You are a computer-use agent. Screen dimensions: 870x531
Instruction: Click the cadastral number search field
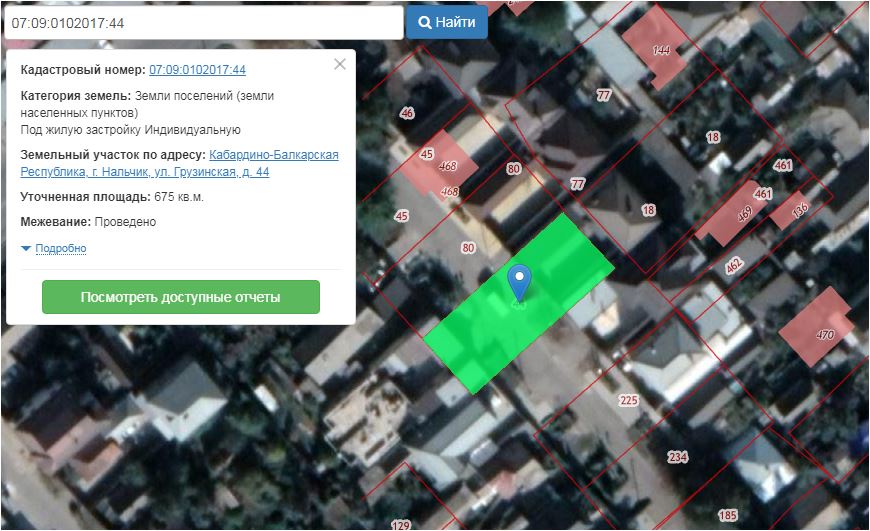tap(203, 22)
